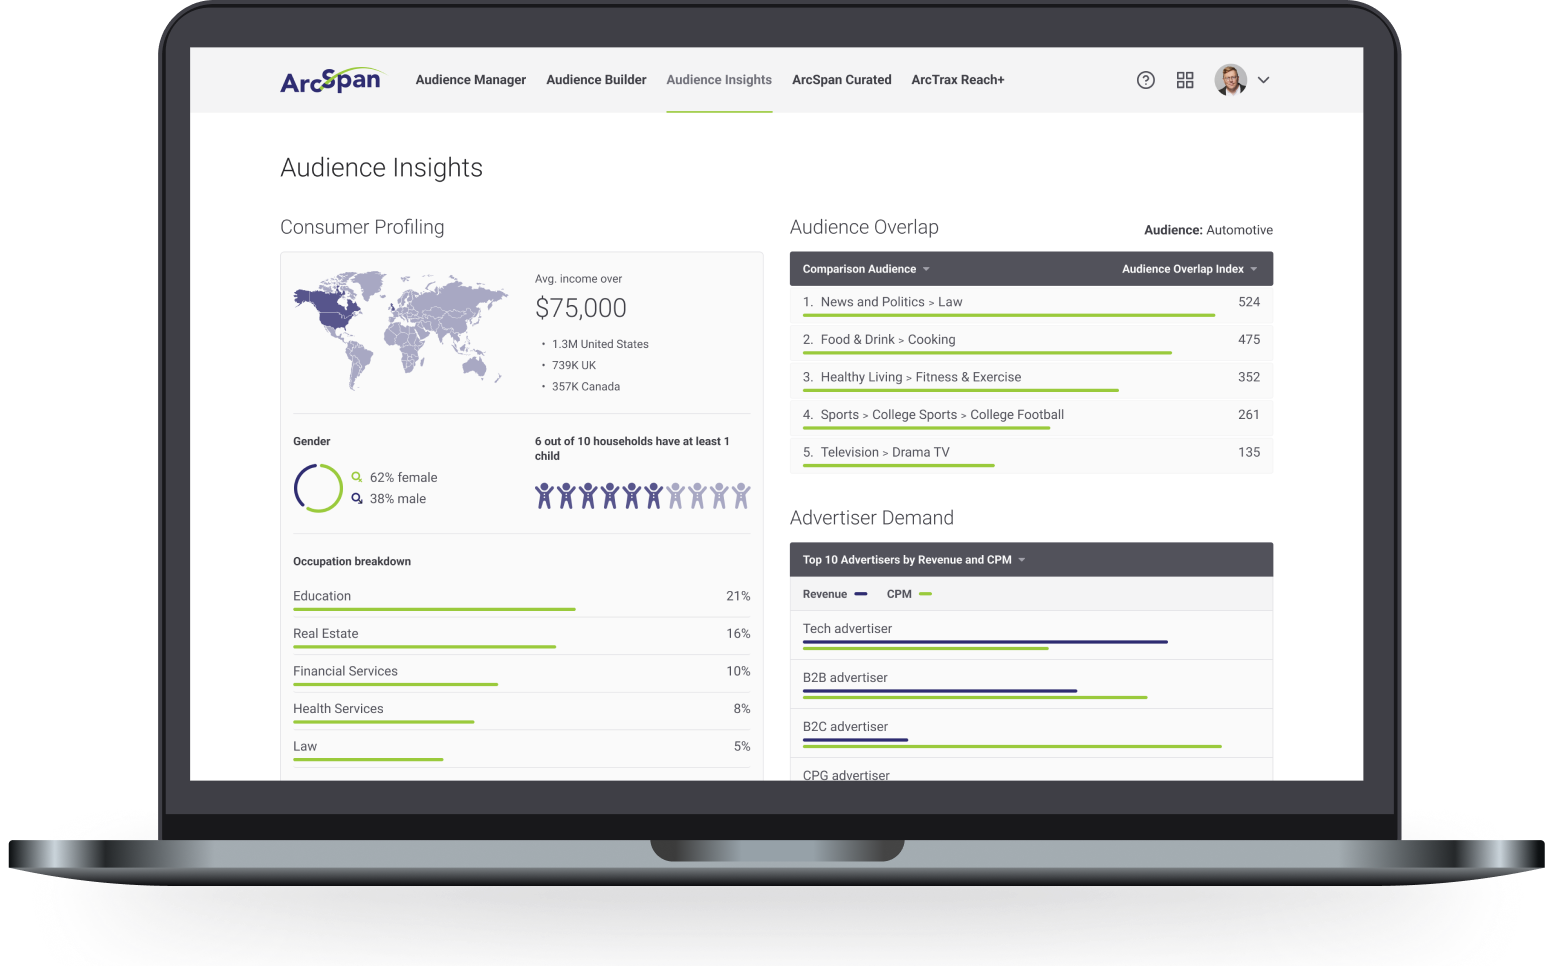Click the Law occupation row
1556x966 pixels.
pyautogui.click(x=521, y=749)
